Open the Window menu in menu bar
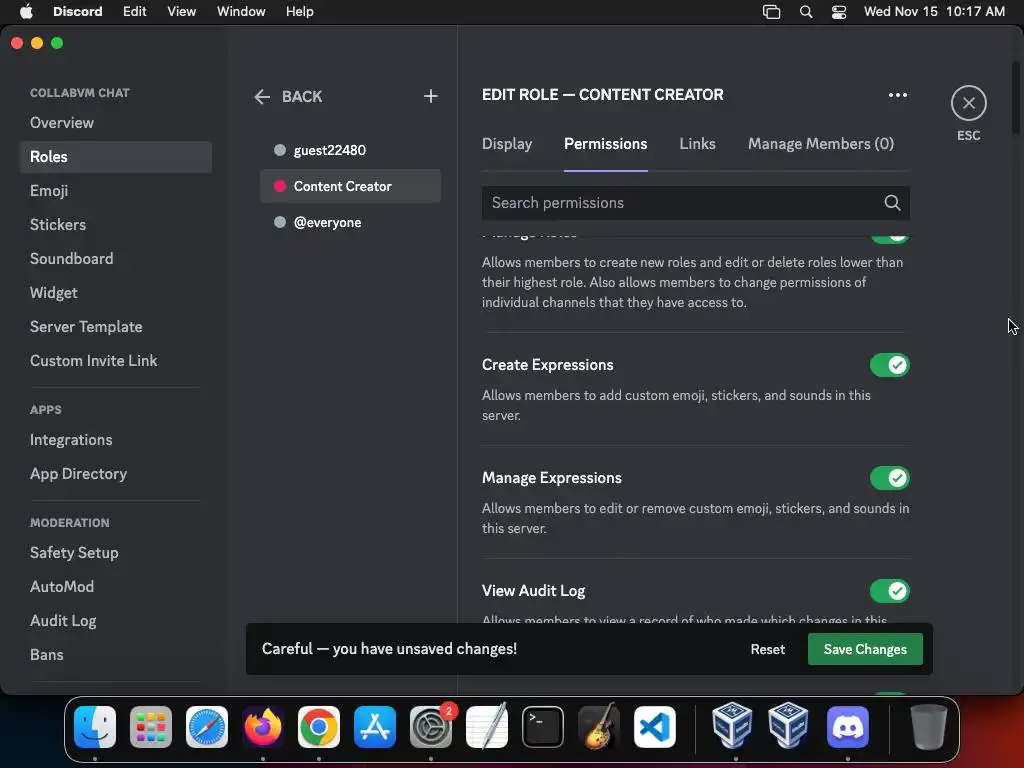 [x=241, y=12]
